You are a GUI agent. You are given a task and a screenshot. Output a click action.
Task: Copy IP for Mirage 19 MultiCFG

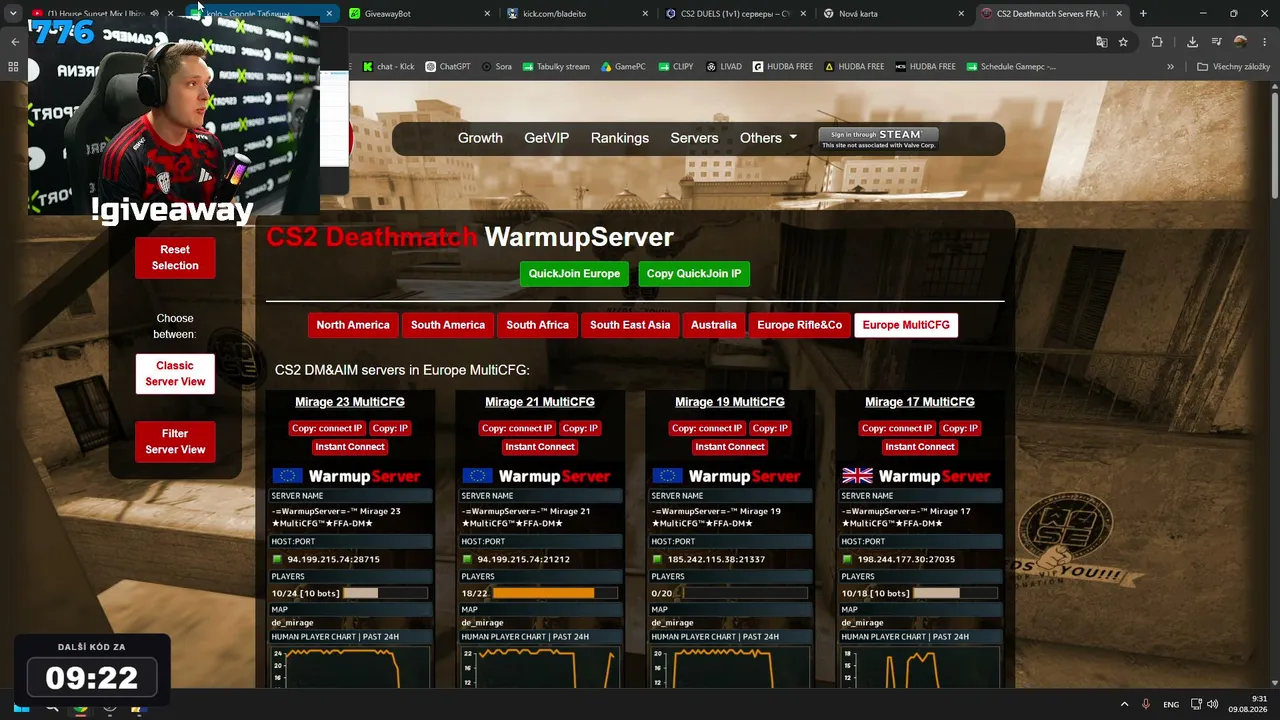point(770,428)
